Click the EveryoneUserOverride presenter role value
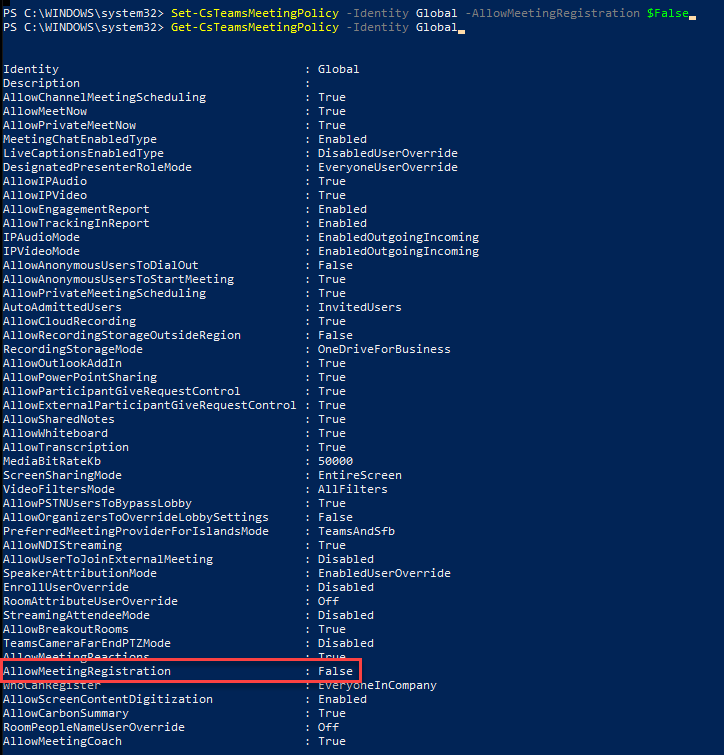This screenshot has height=755, width=724. coord(387,167)
